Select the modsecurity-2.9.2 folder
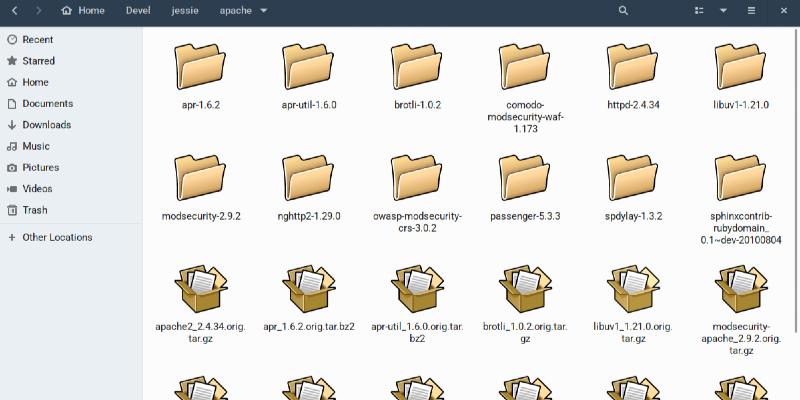Image resolution: width=800 pixels, height=400 pixels. pyautogui.click(x=201, y=179)
